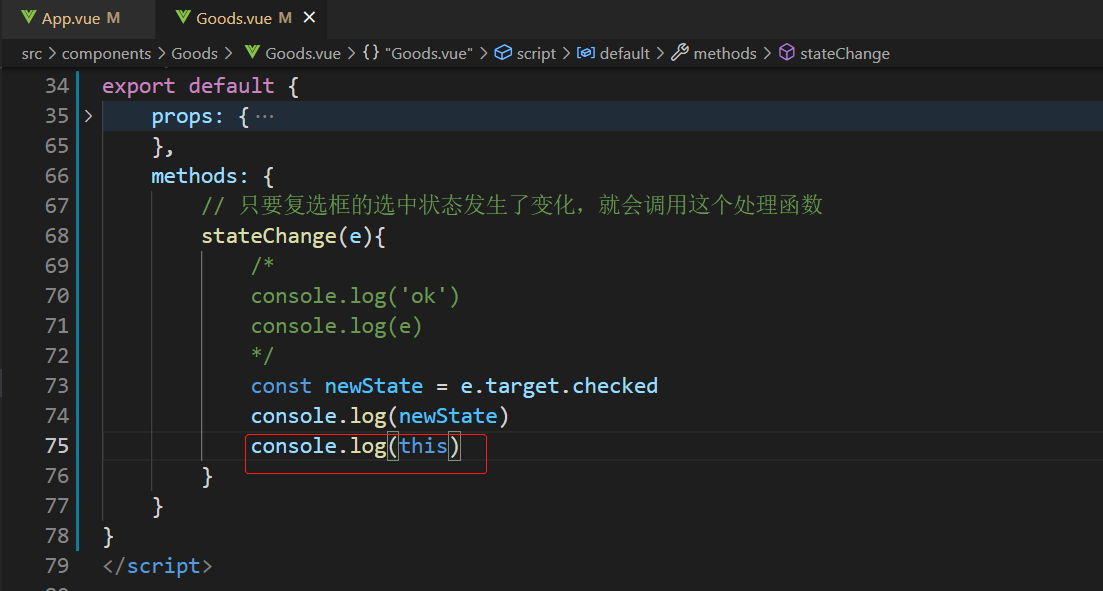Close the Goods.vue tab
Screen dimensions: 1103x591
tap(310, 18)
